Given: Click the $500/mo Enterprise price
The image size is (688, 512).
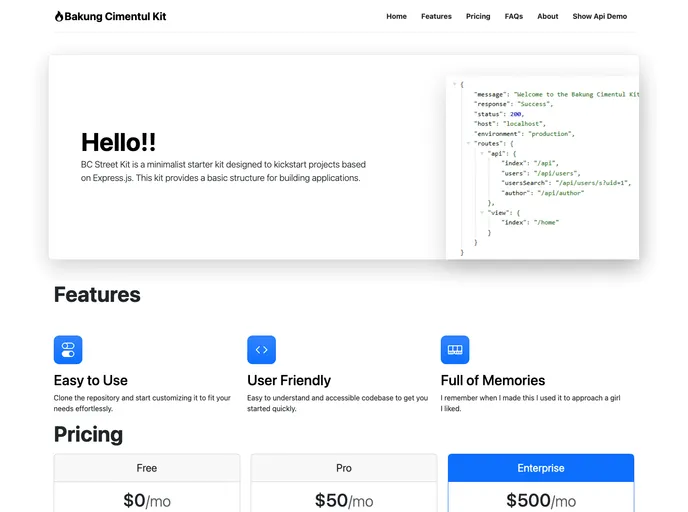Looking at the screenshot, I should tap(540, 501).
